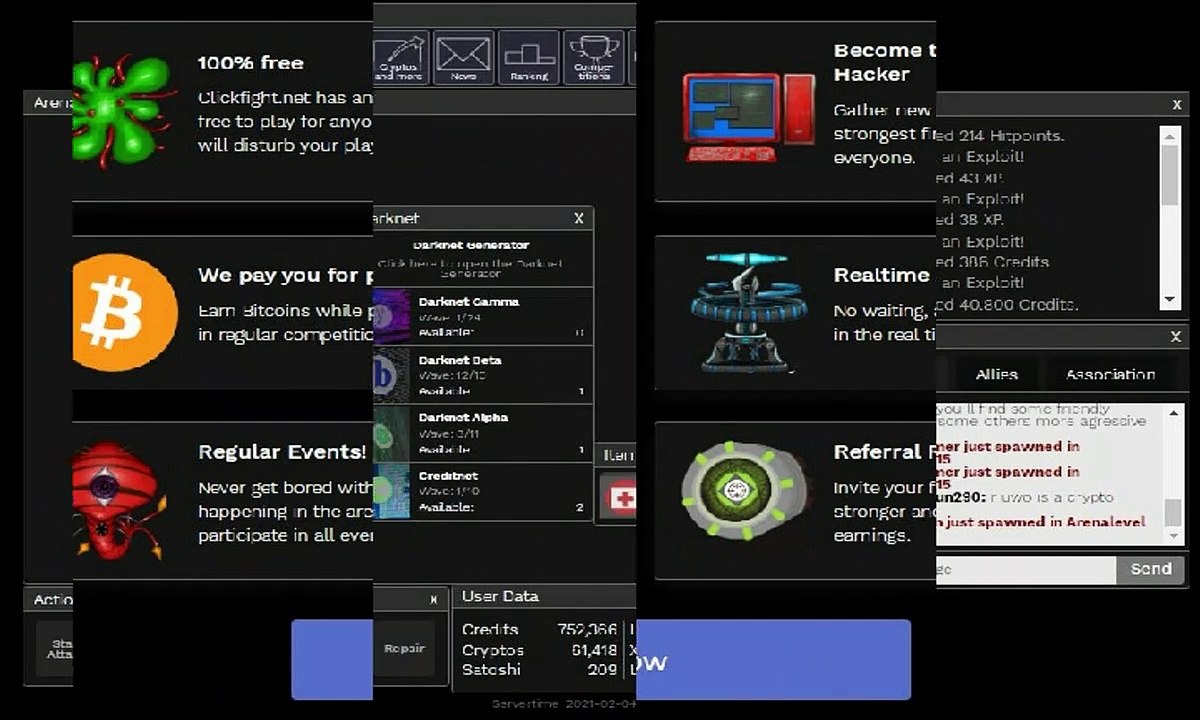Click the User Data panel header
Image resolution: width=1200 pixels, height=720 pixels.
coord(544,596)
